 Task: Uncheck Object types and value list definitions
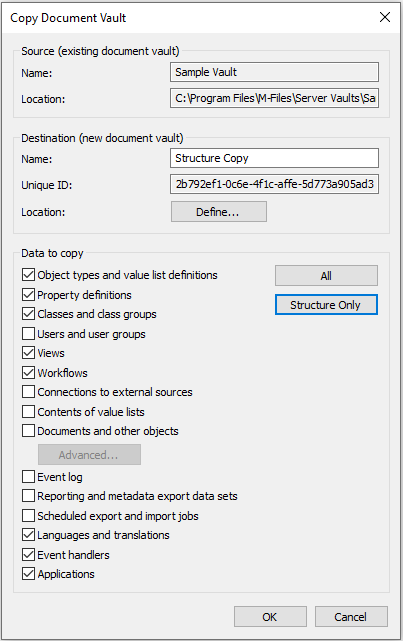28,275
